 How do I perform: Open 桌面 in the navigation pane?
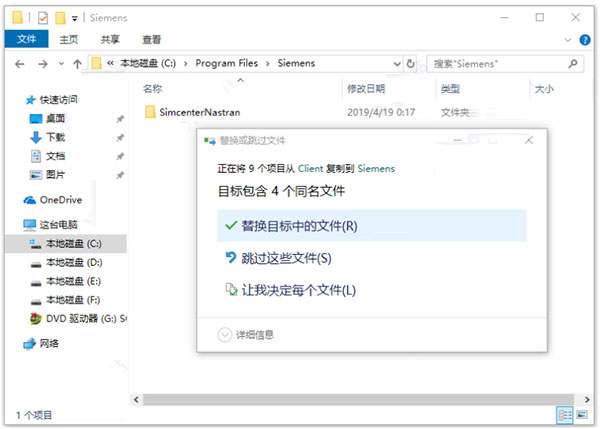point(55,119)
